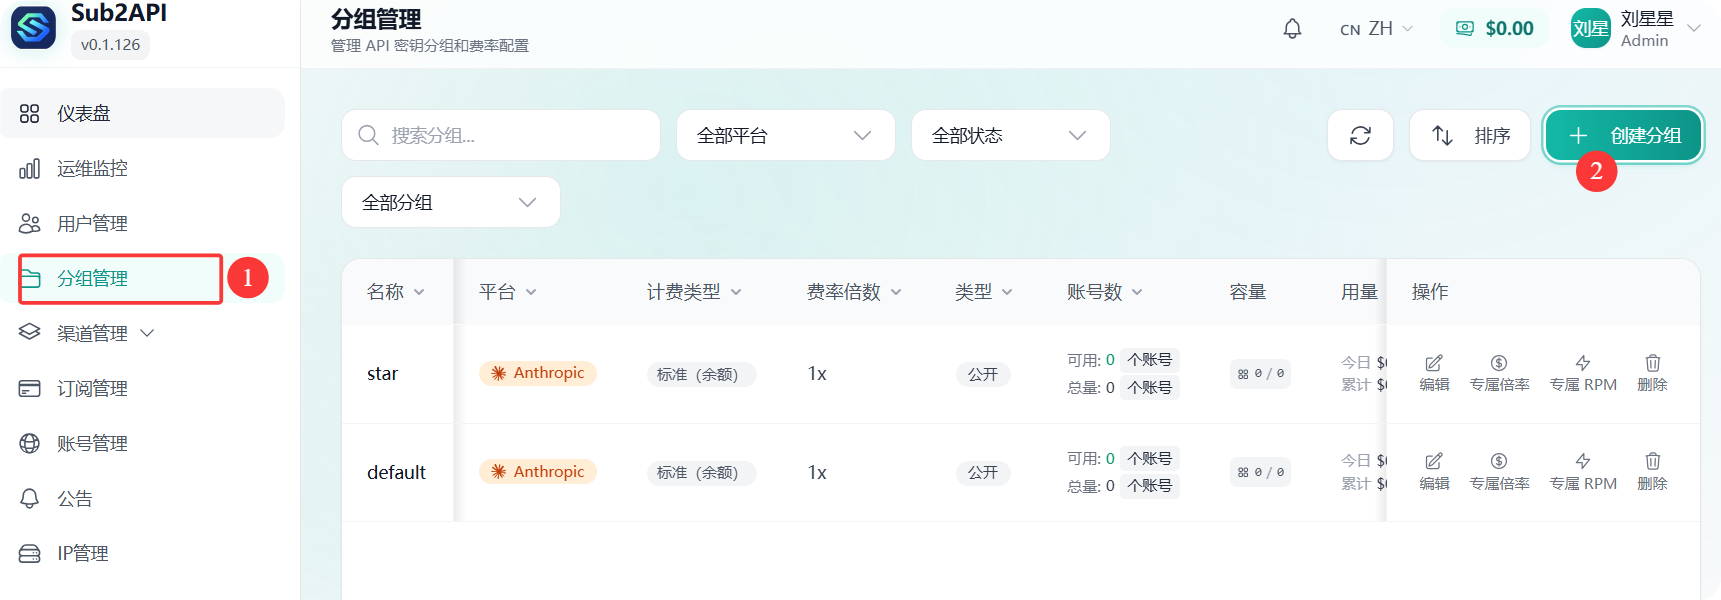This screenshot has height=600, width=1721.
Task: Click the 刘星 user avatar
Action: coord(1590,28)
